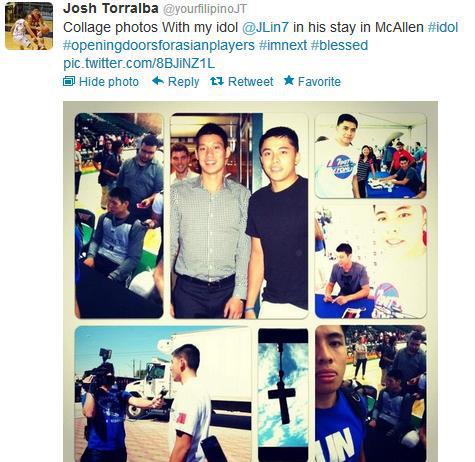Click the cross necklace photo in collage
The image size is (475, 462).
tap(283, 394)
